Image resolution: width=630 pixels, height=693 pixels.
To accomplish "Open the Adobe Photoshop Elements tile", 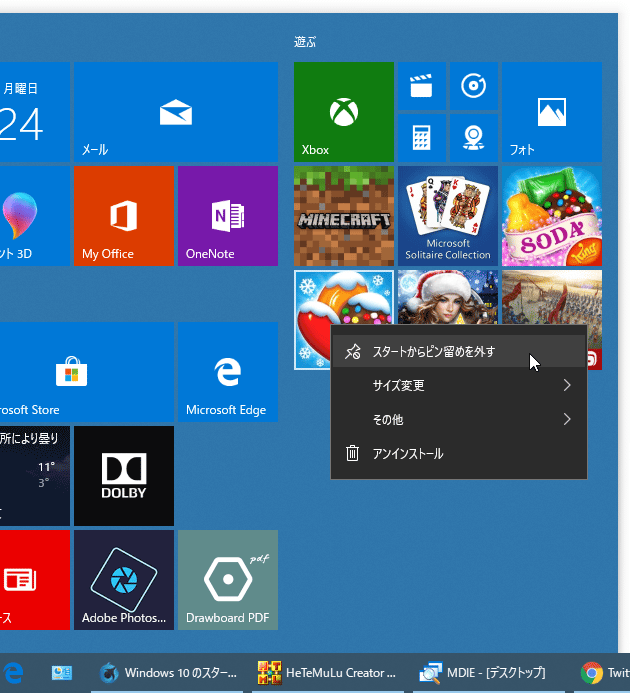I will 124,580.
